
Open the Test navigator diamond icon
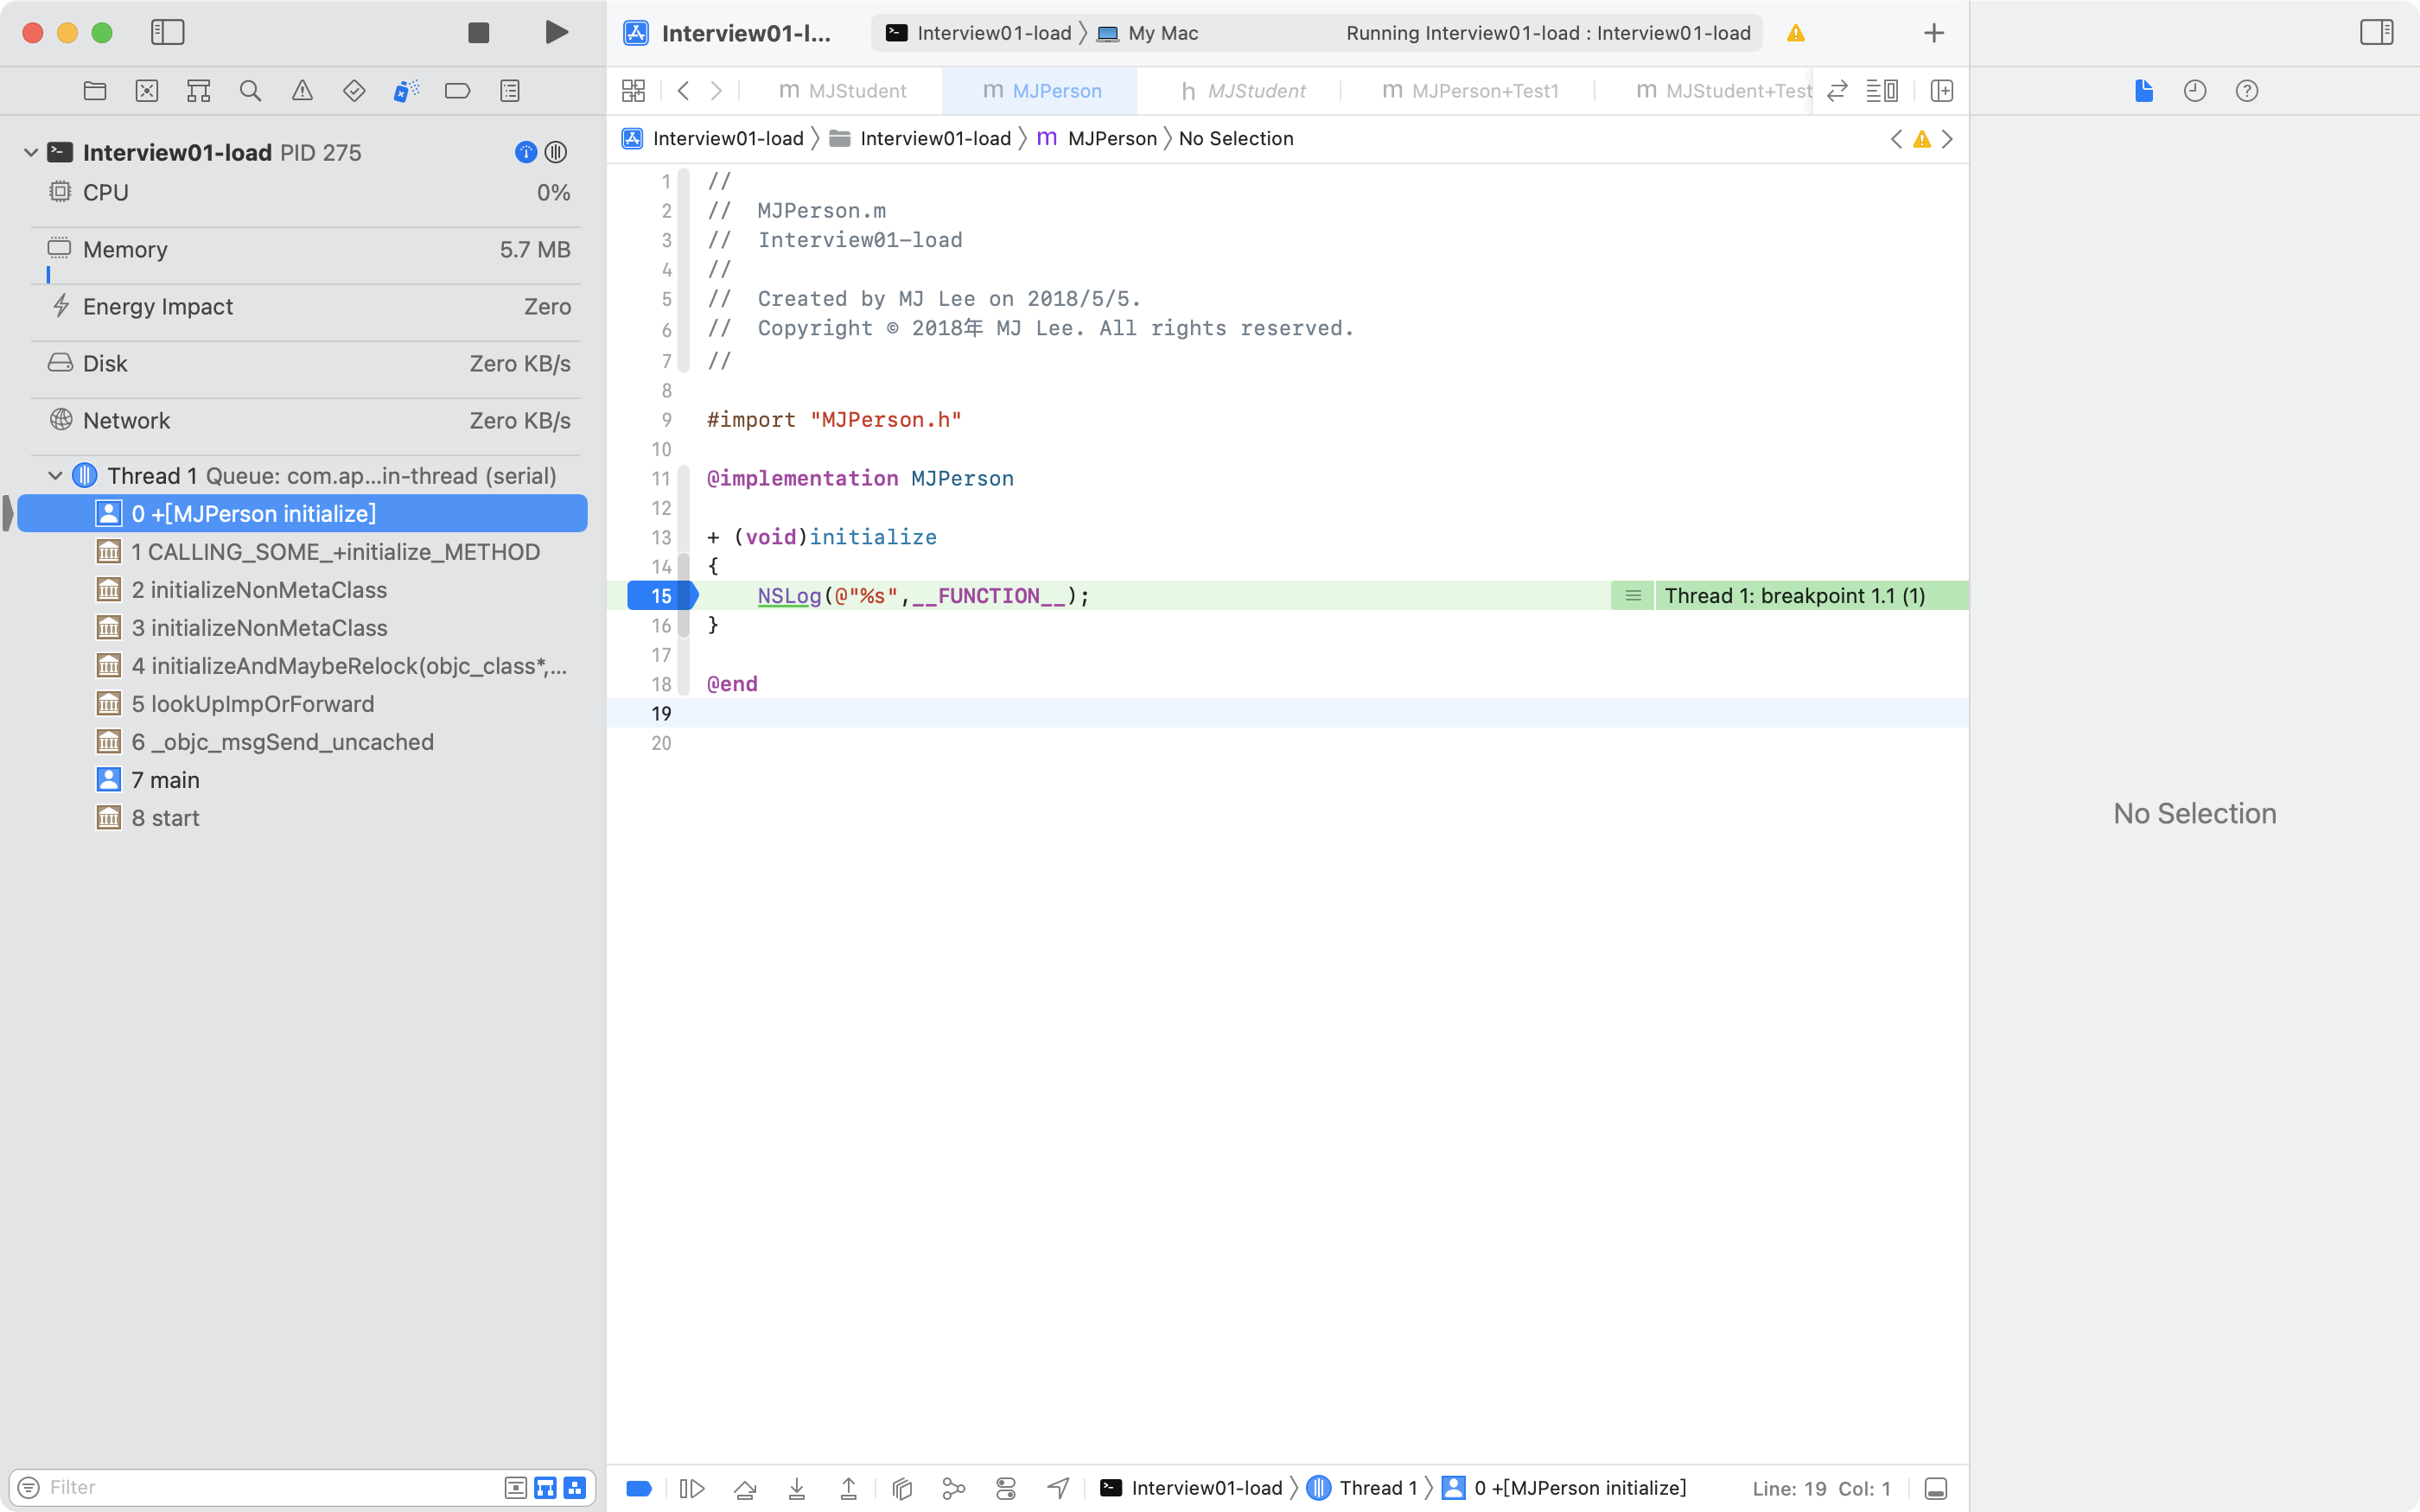pos(354,91)
